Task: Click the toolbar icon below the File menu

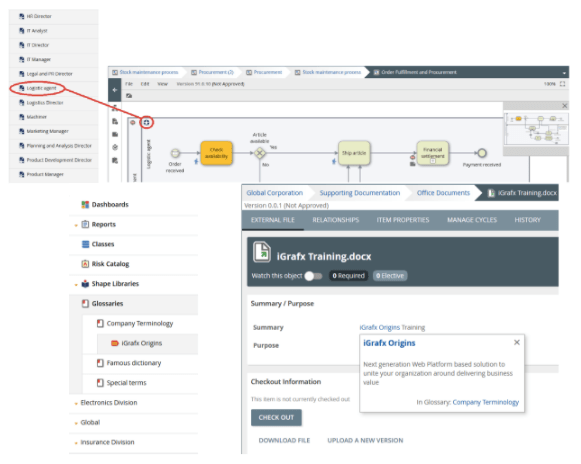Action: tap(129, 96)
